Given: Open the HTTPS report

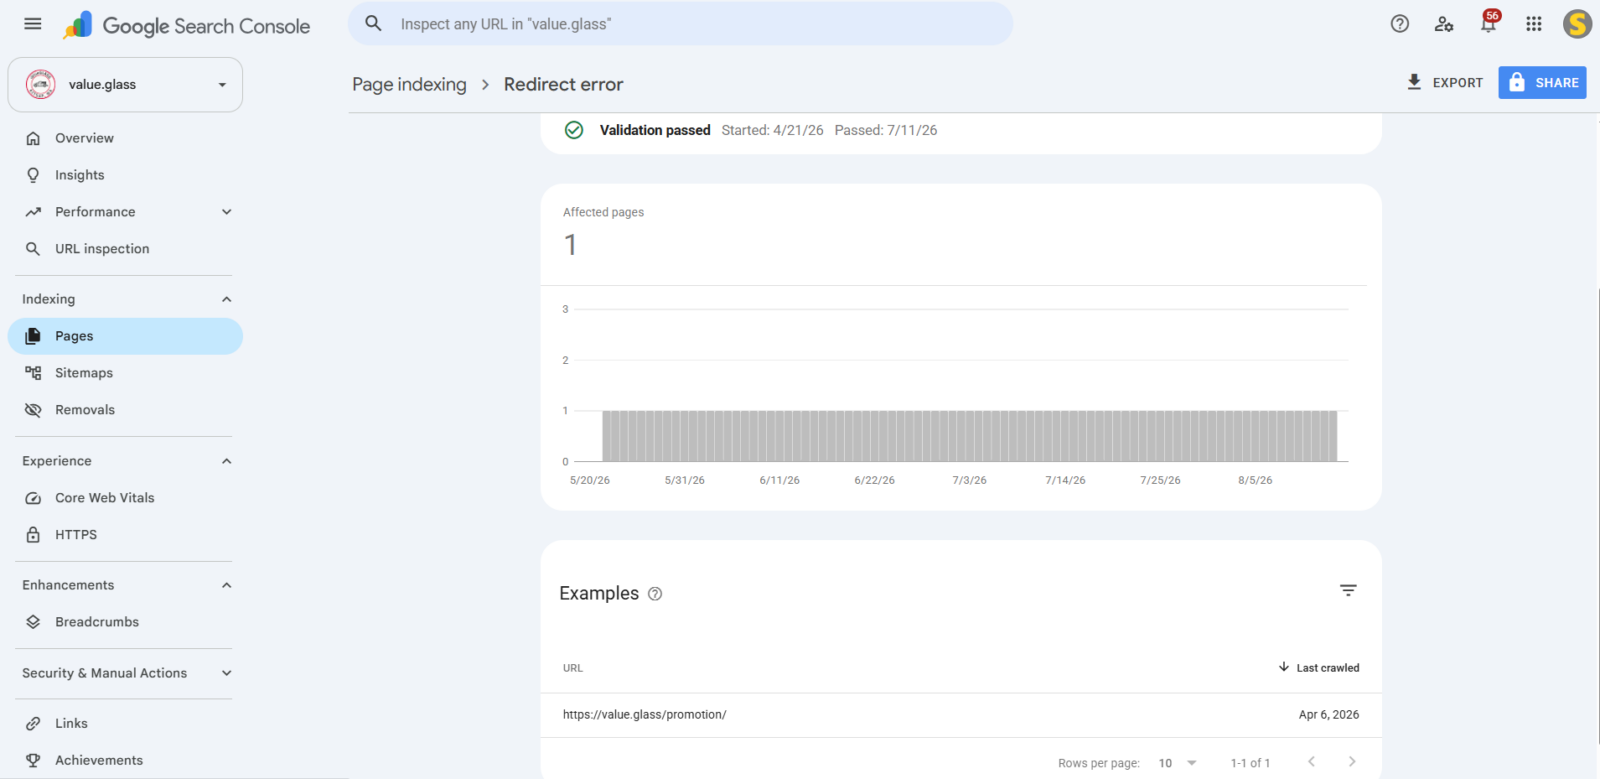Looking at the screenshot, I should click(x=125, y=535).
